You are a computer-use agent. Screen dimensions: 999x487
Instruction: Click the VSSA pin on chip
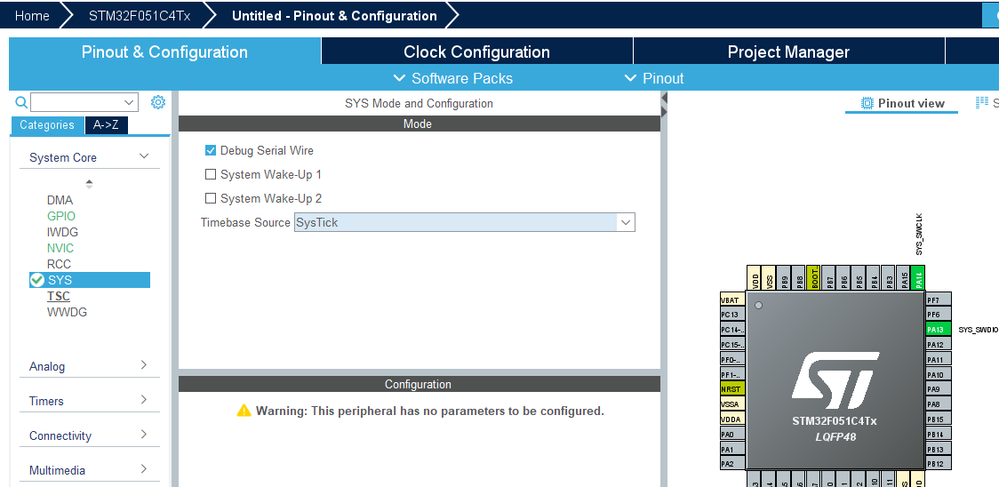coord(732,404)
